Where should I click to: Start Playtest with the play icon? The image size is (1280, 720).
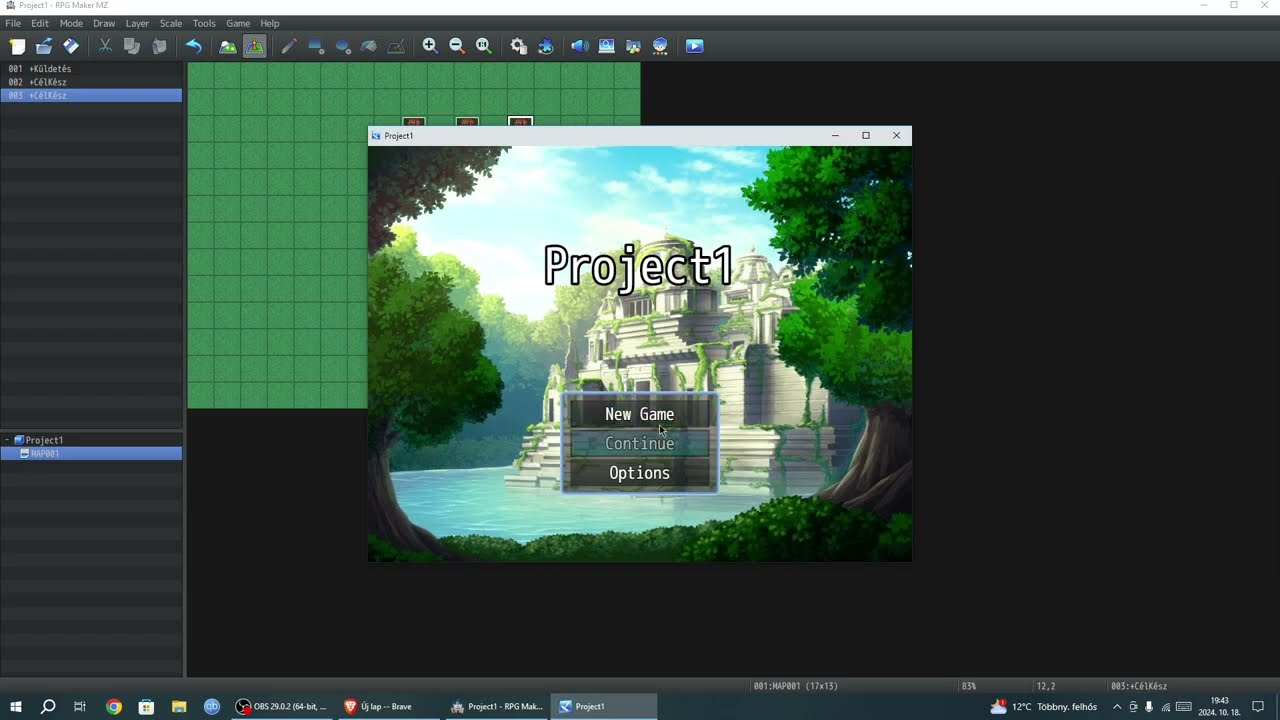(694, 46)
